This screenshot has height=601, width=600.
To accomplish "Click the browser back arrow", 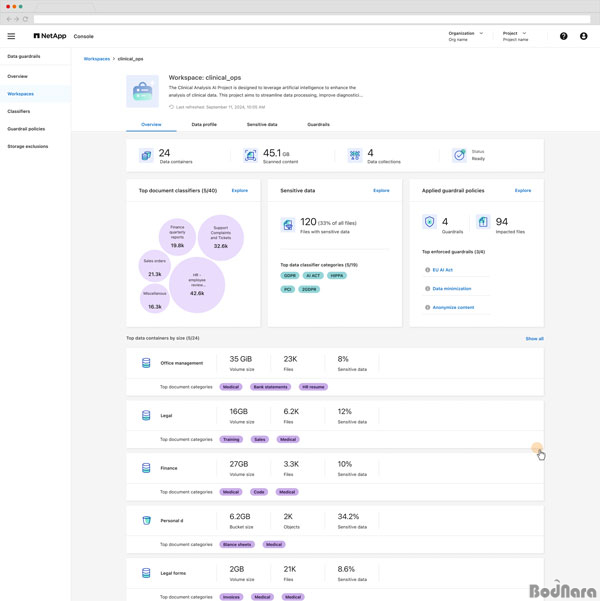I will coord(8,19).
